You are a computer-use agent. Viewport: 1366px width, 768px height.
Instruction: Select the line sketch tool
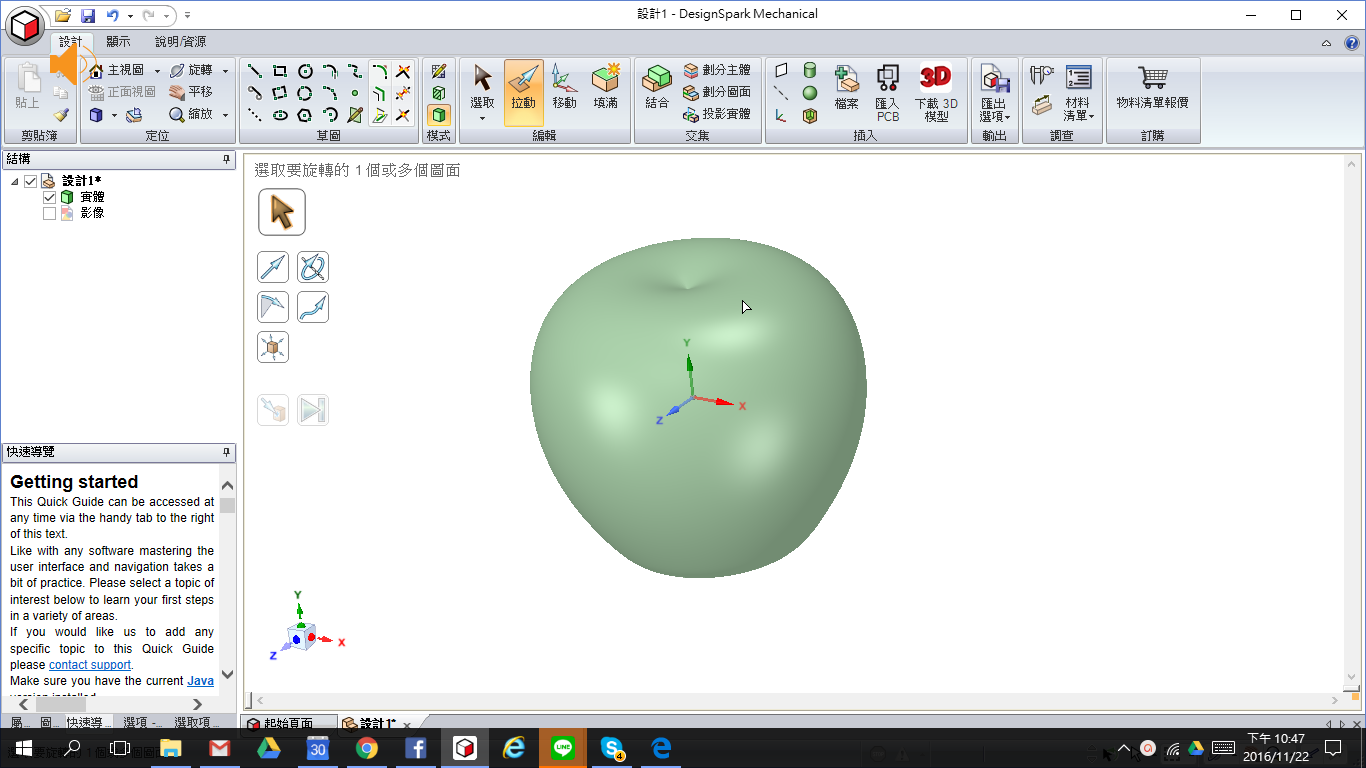click(x=255, y=71)
